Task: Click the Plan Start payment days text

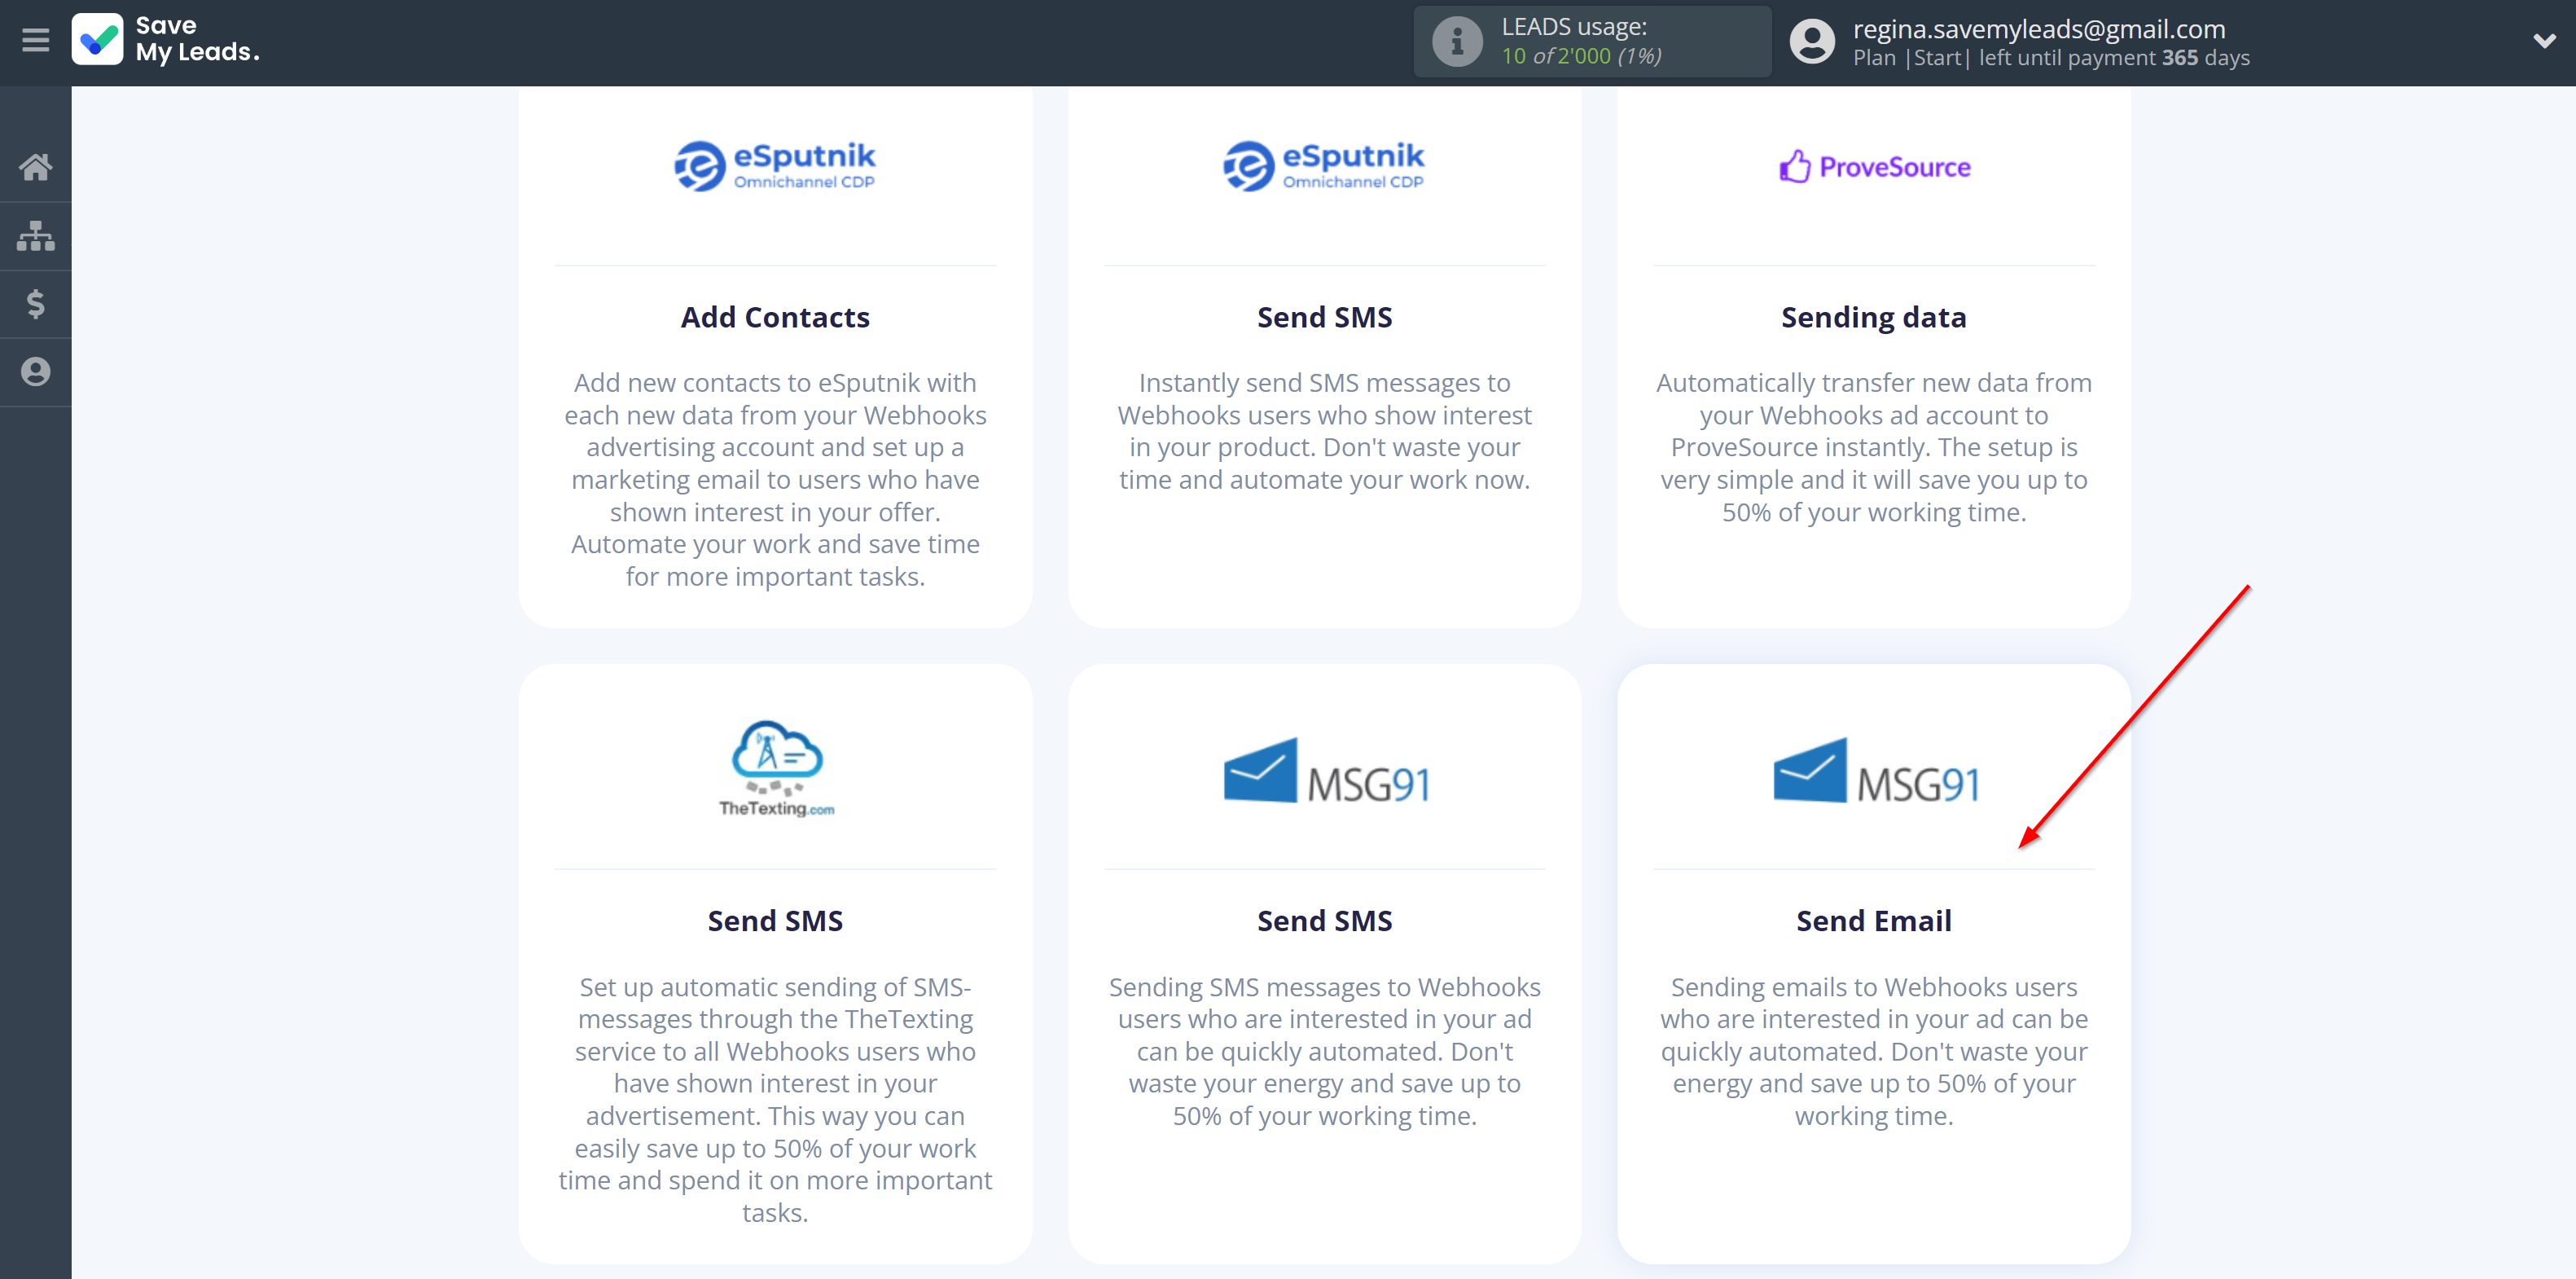Action: point(2051,58)
